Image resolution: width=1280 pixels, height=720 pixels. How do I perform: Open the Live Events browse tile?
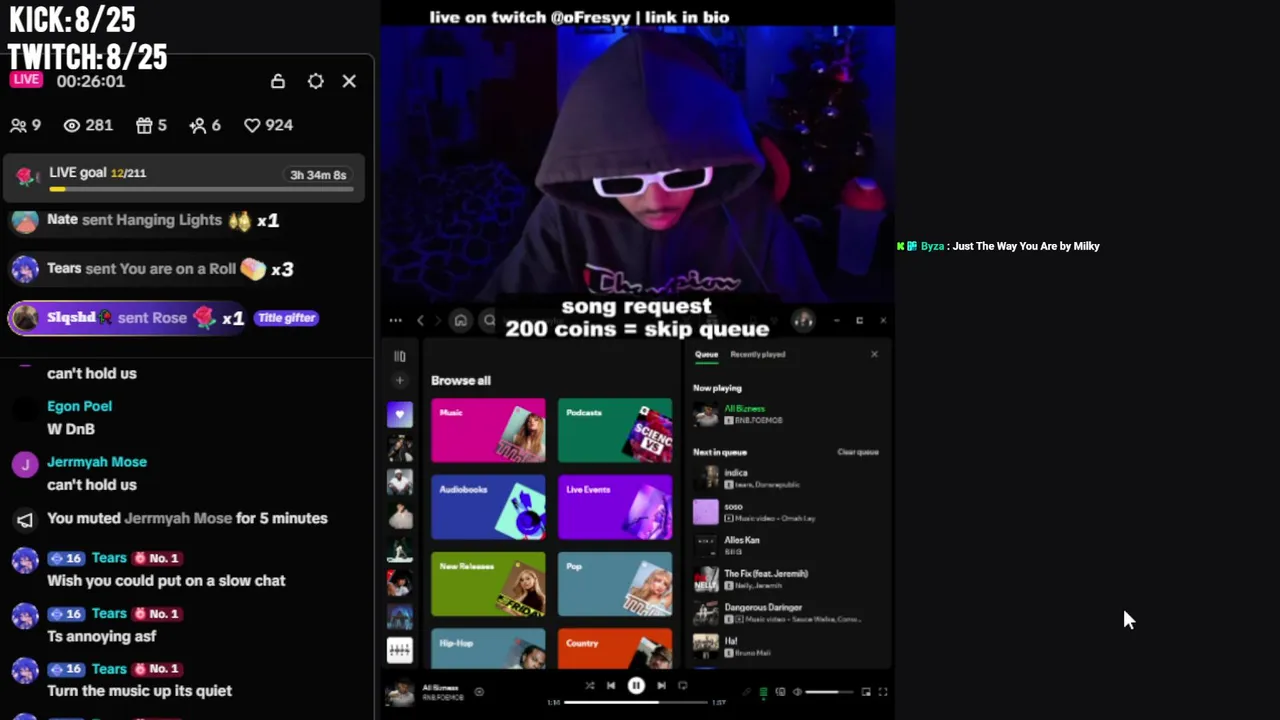click(x=615, y=508)
